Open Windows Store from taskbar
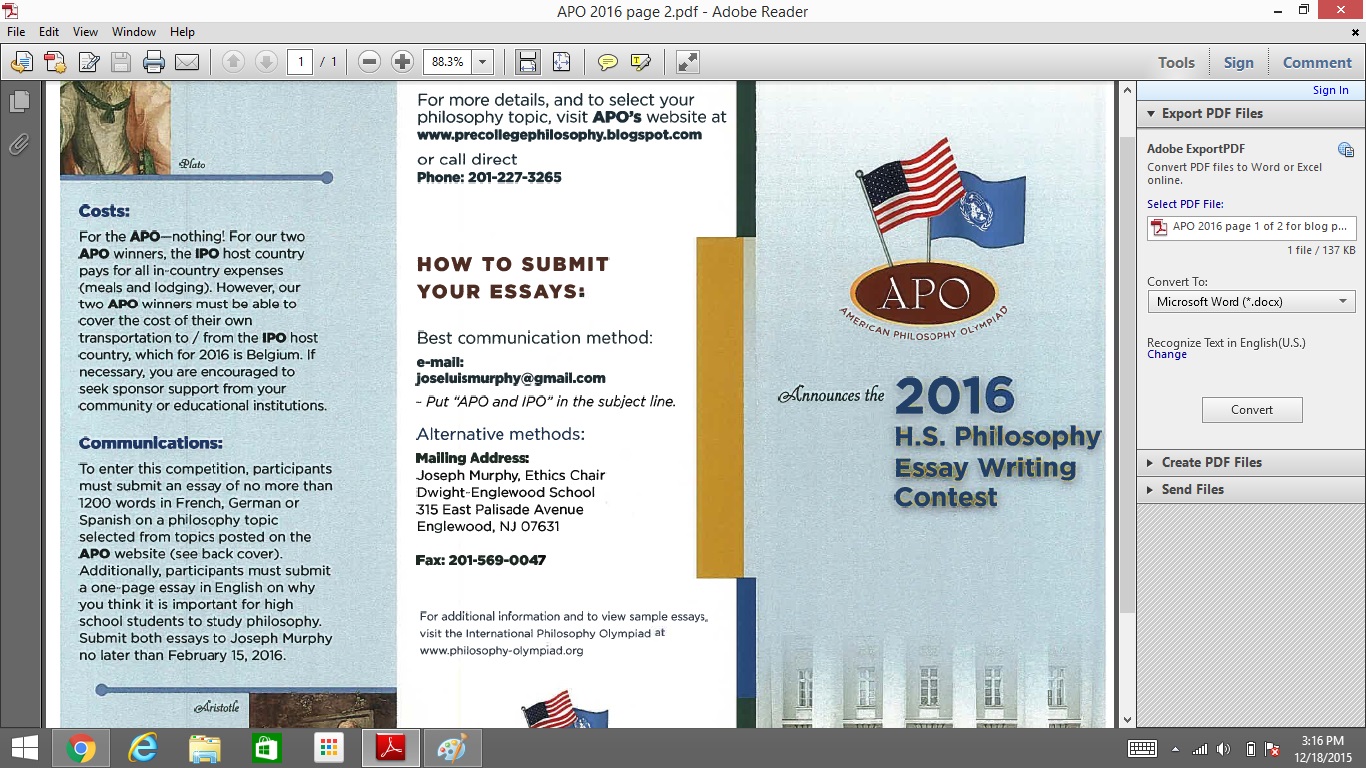The image size is (1366, 768). (x=267, y=748)
